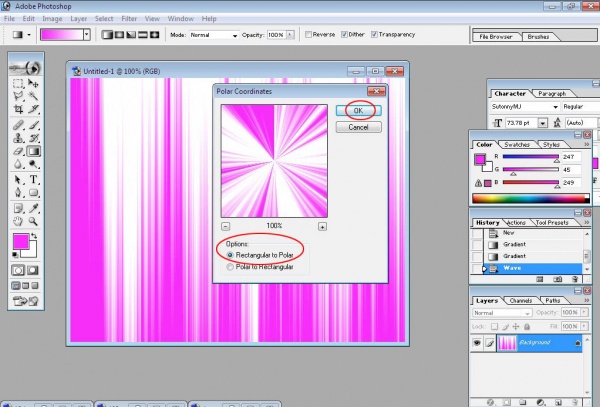Select the Clone Stamp tool
This screenshot has width=600, height=407.
18,138
